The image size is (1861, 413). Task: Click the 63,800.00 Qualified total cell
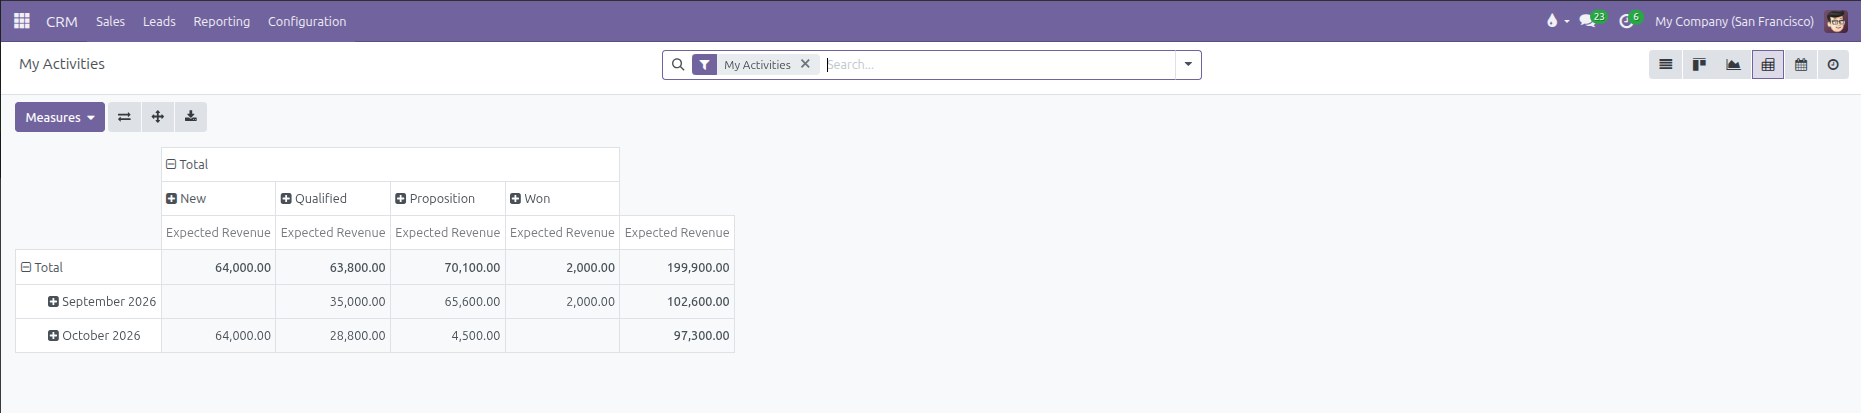pyautogui.click(x=333, y=267)
